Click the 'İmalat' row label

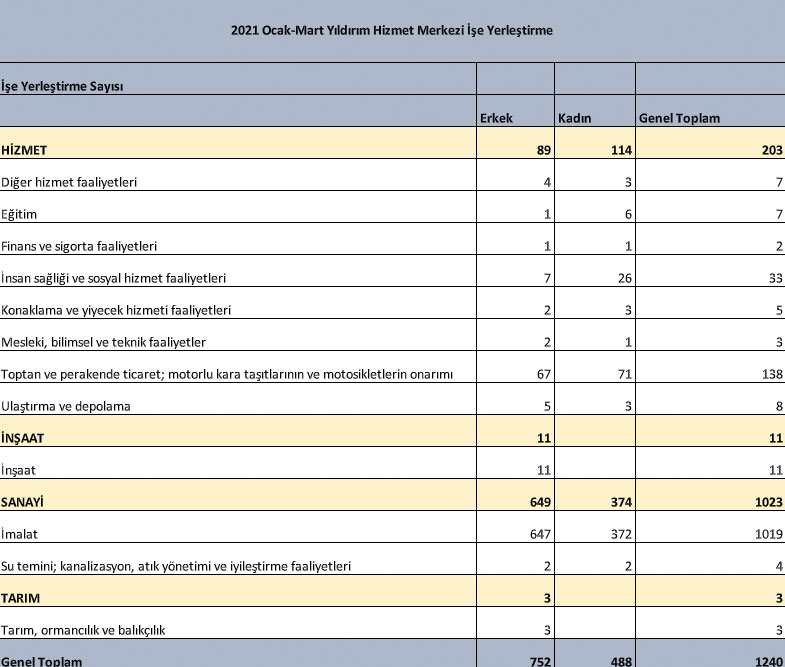click(x=20, y=534)
